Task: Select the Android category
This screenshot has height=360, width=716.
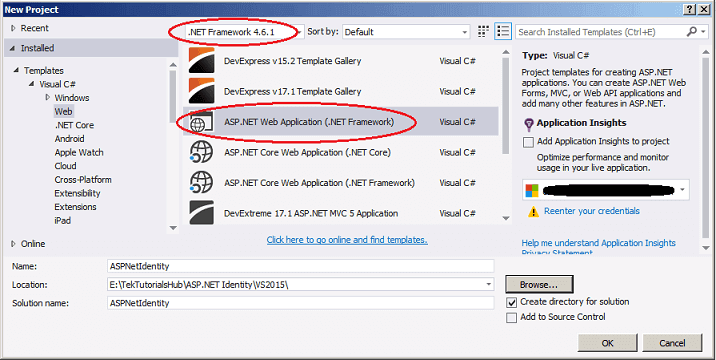Action: pos(69,139)
